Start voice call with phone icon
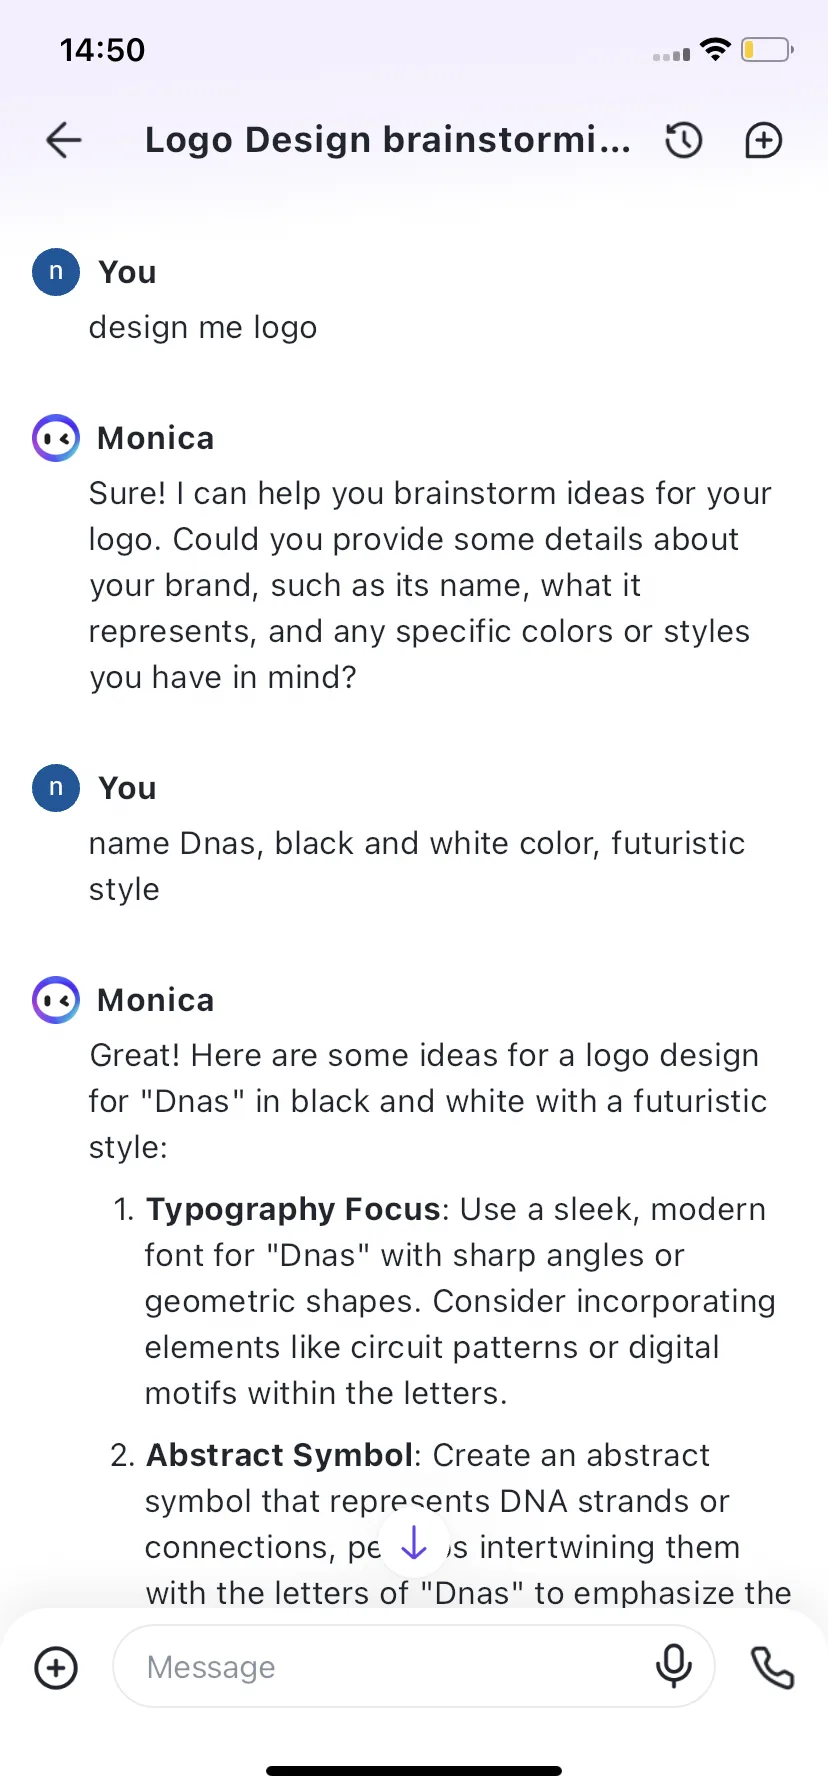 tap(772, 1667)
